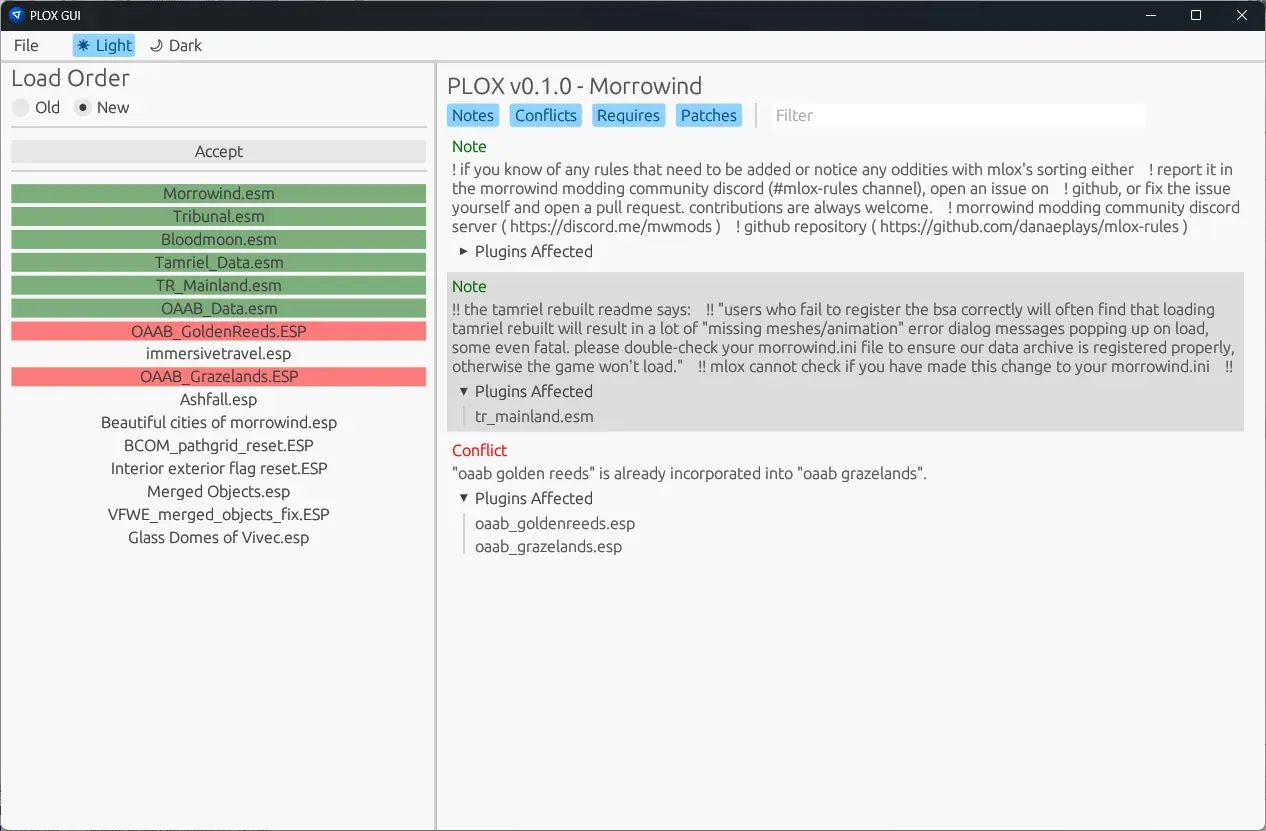The width and height of the screenshot is (1266, 831).
Task: Toggle the Patches filter
Action: 709,115
